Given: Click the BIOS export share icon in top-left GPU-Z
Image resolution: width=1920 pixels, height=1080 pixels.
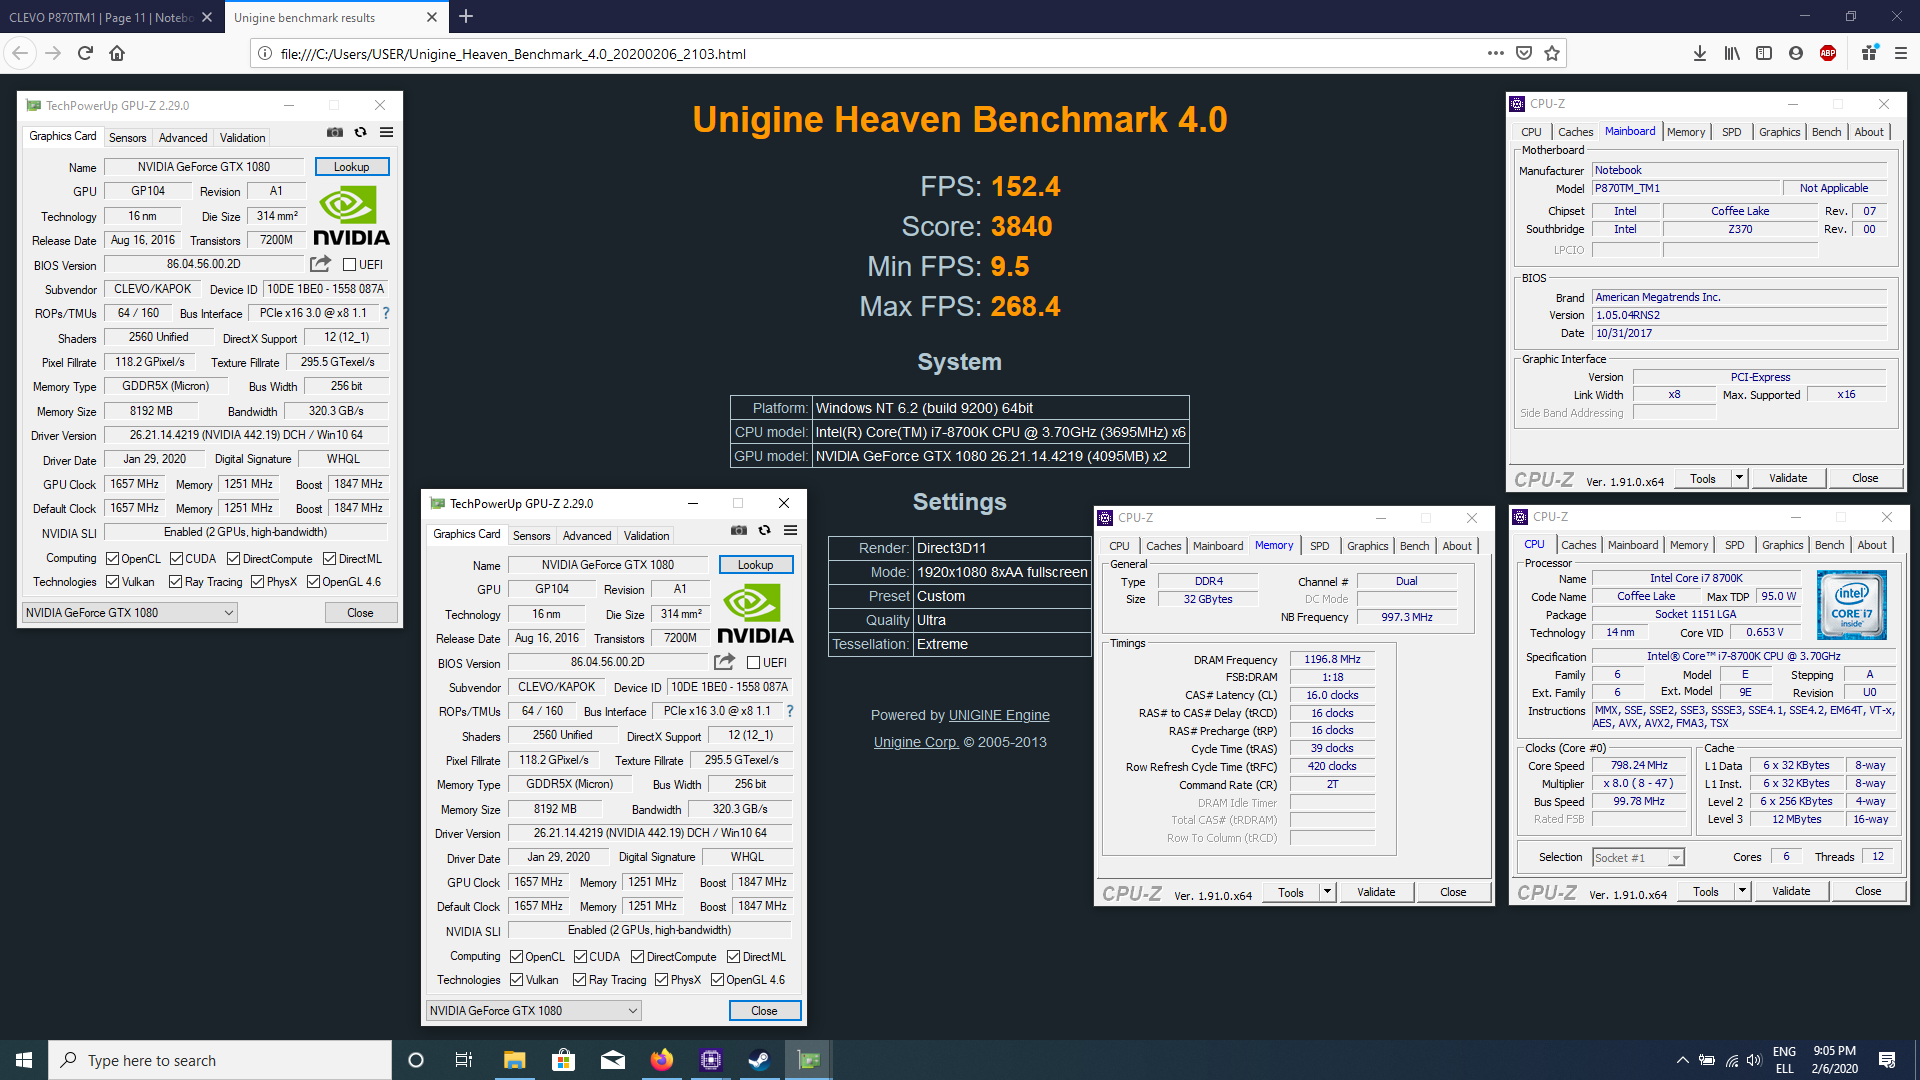Looking at the screenshot, I should tap(320, 264).
